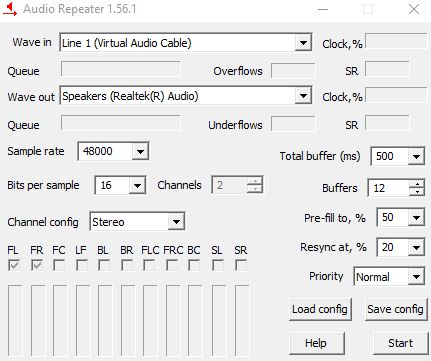Screen dimensions: 431x361
Task: Close the Audio Repeater window
Action: pos(414,9)
